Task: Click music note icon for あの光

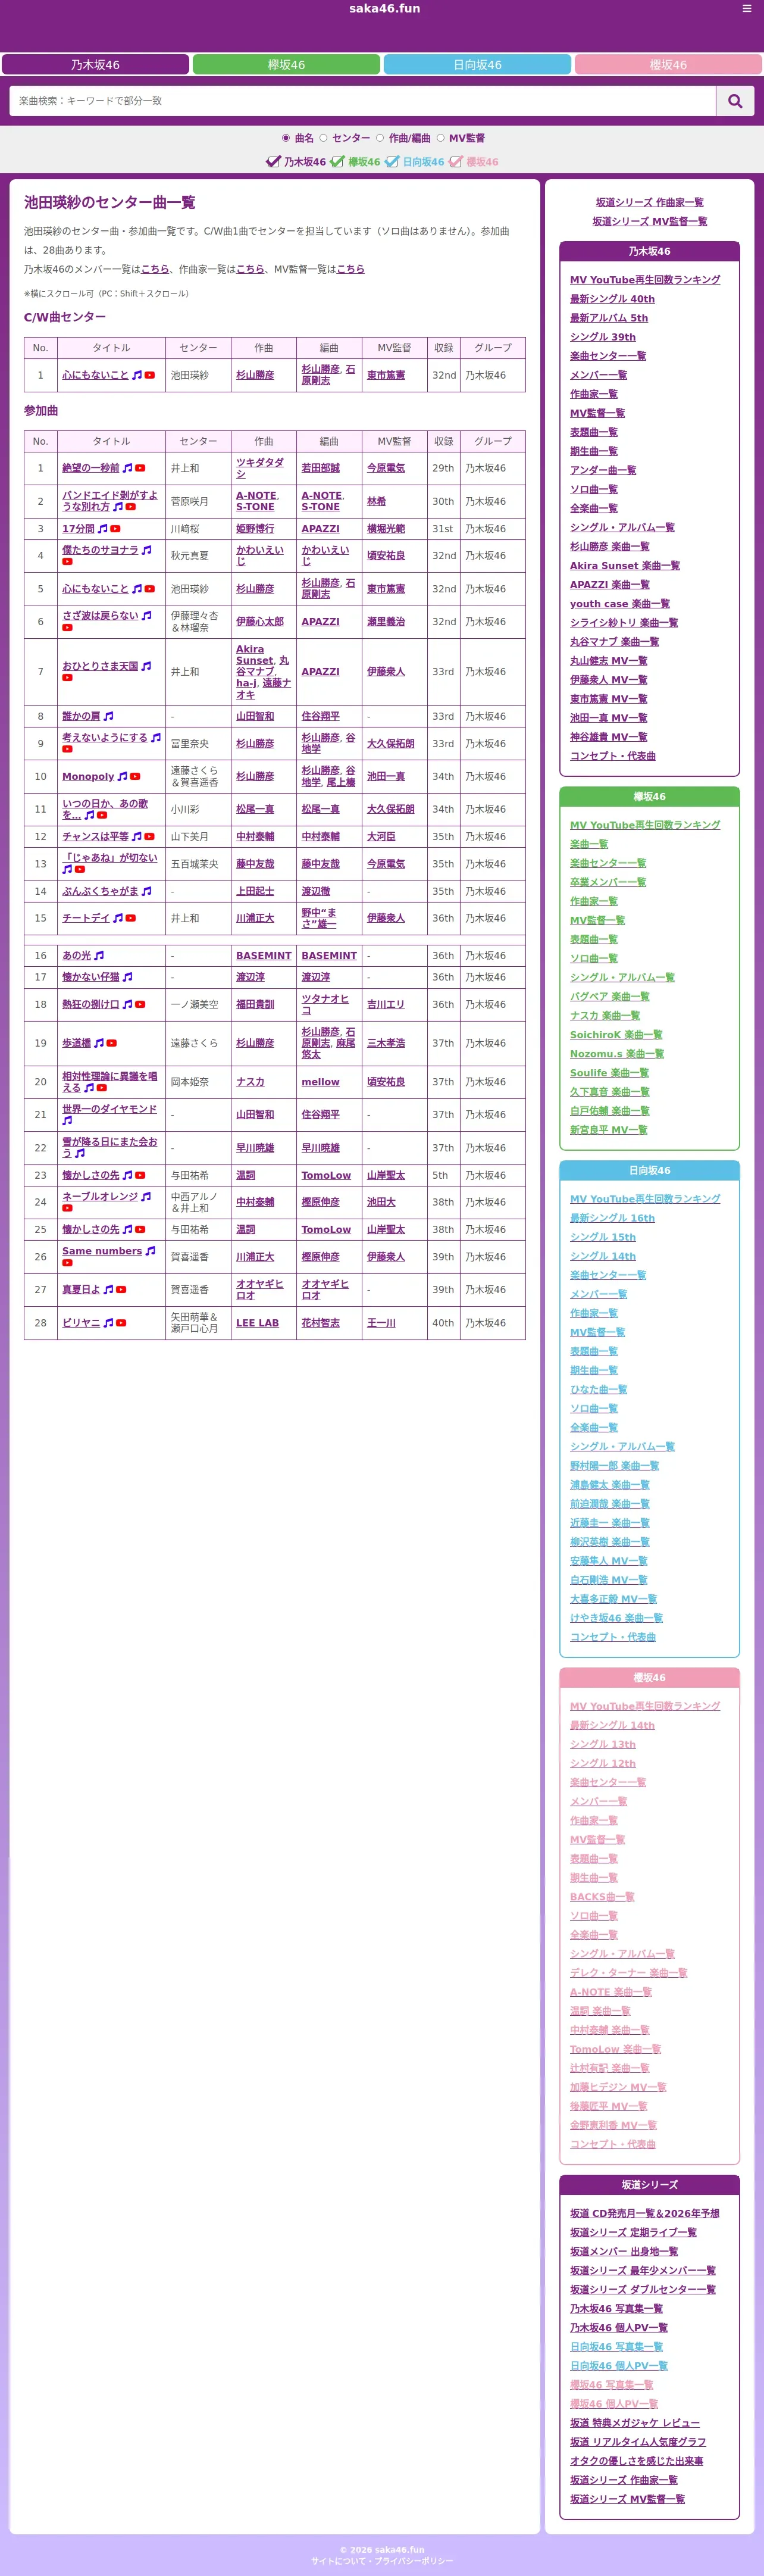Action: [99, 956]
